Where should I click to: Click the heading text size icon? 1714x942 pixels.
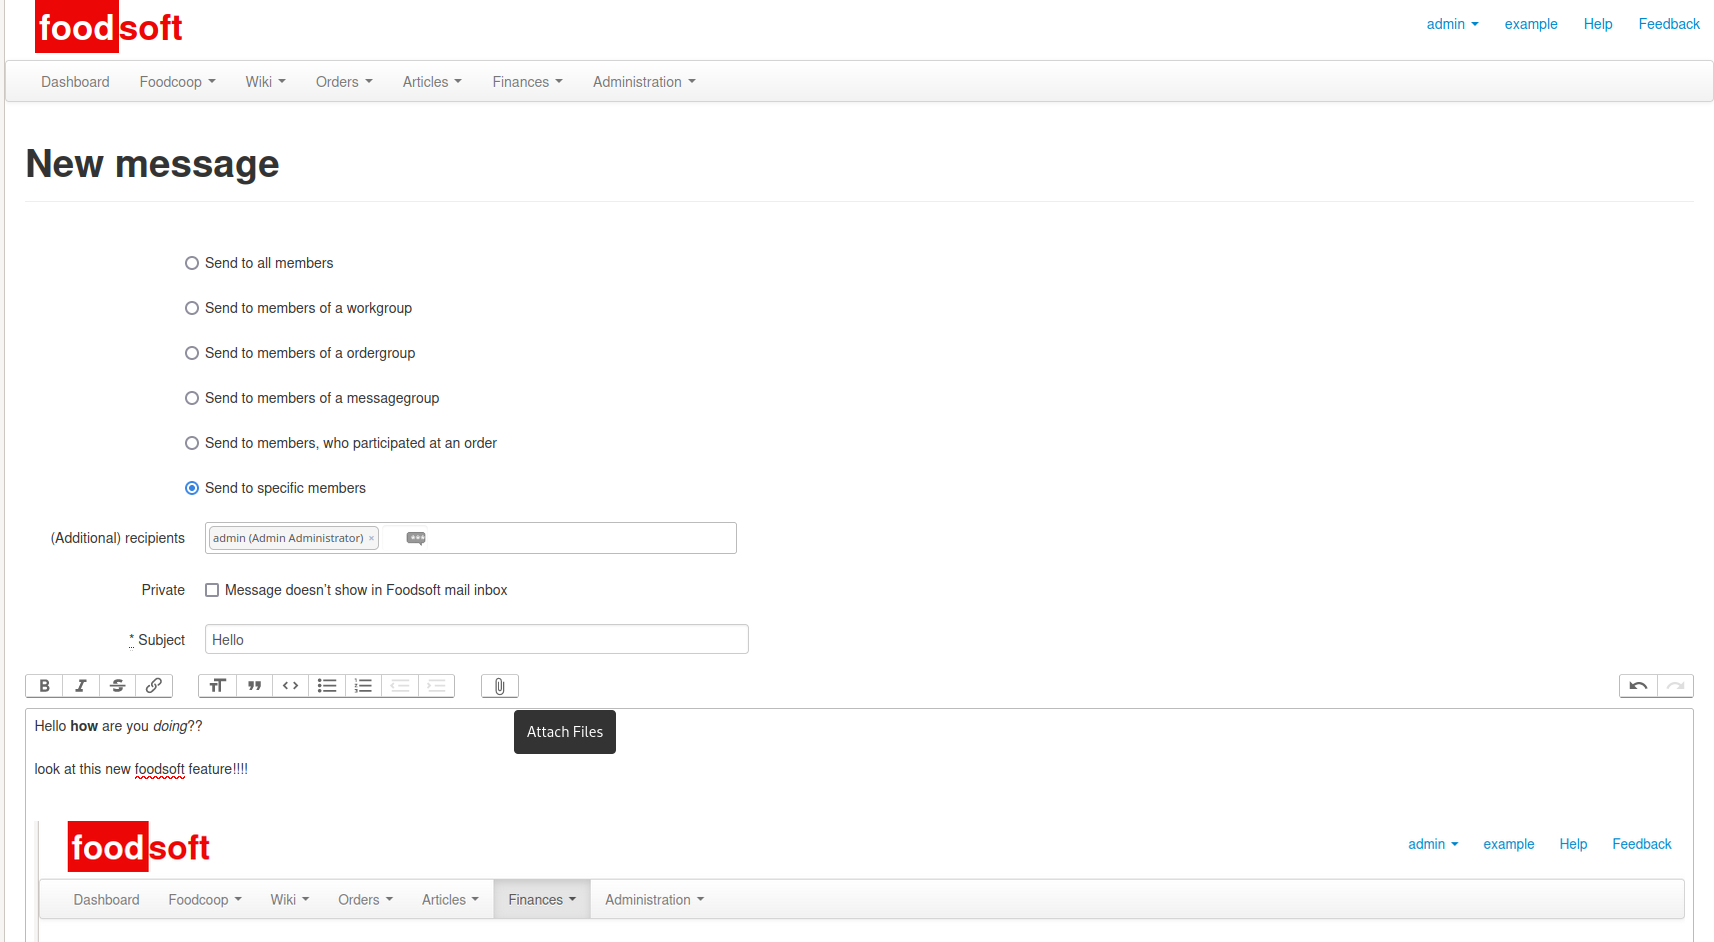pyautogui.click(x=217, y=686)
